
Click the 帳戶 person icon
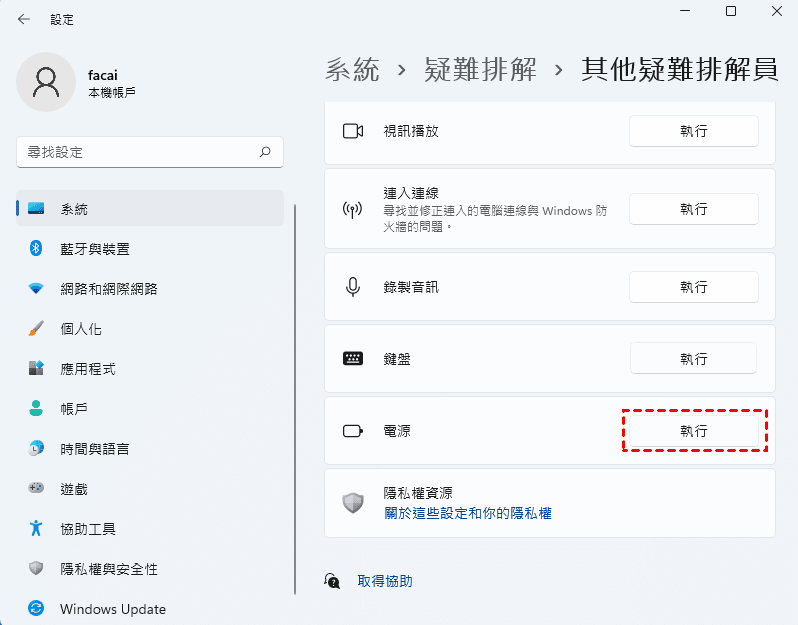coord(37,408)
